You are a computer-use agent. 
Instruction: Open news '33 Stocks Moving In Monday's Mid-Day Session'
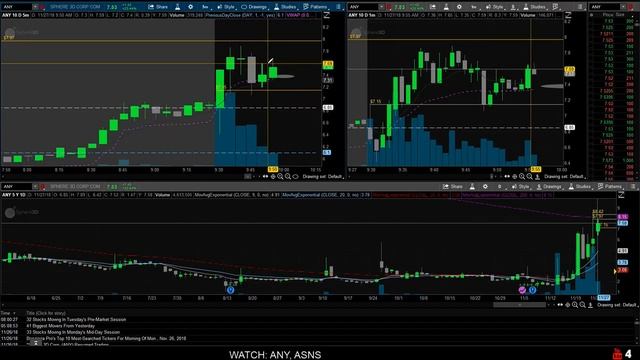[73, 332]
